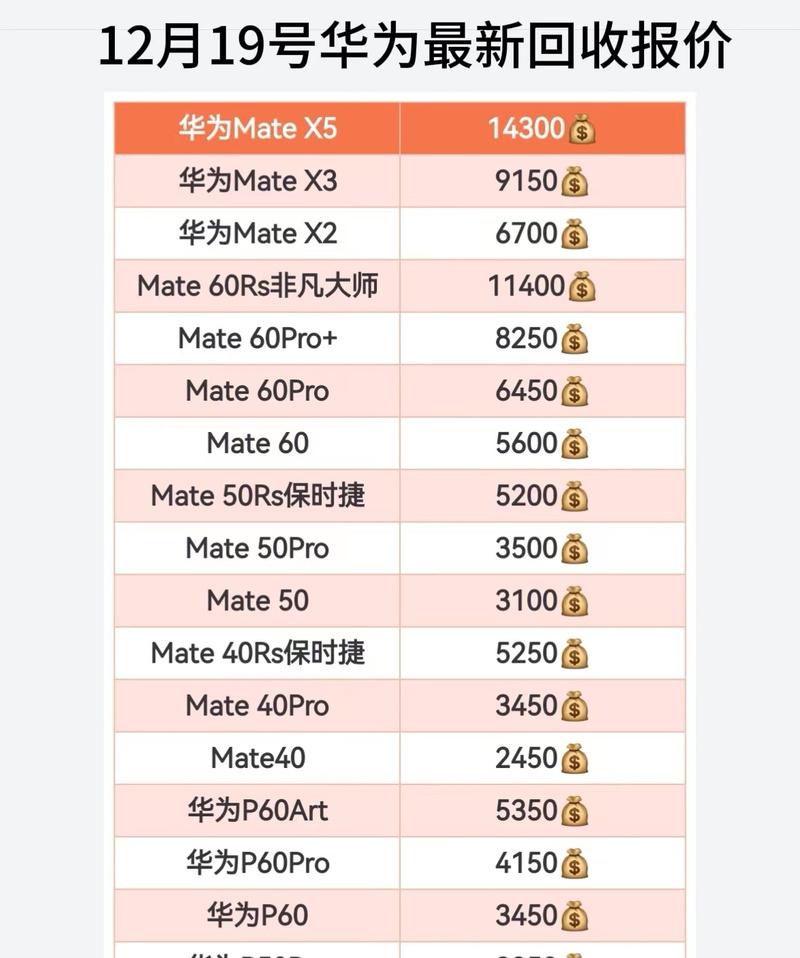Click money bag icon beside 5200
This screenshot has width=800, height=958.
pos(574,497)
